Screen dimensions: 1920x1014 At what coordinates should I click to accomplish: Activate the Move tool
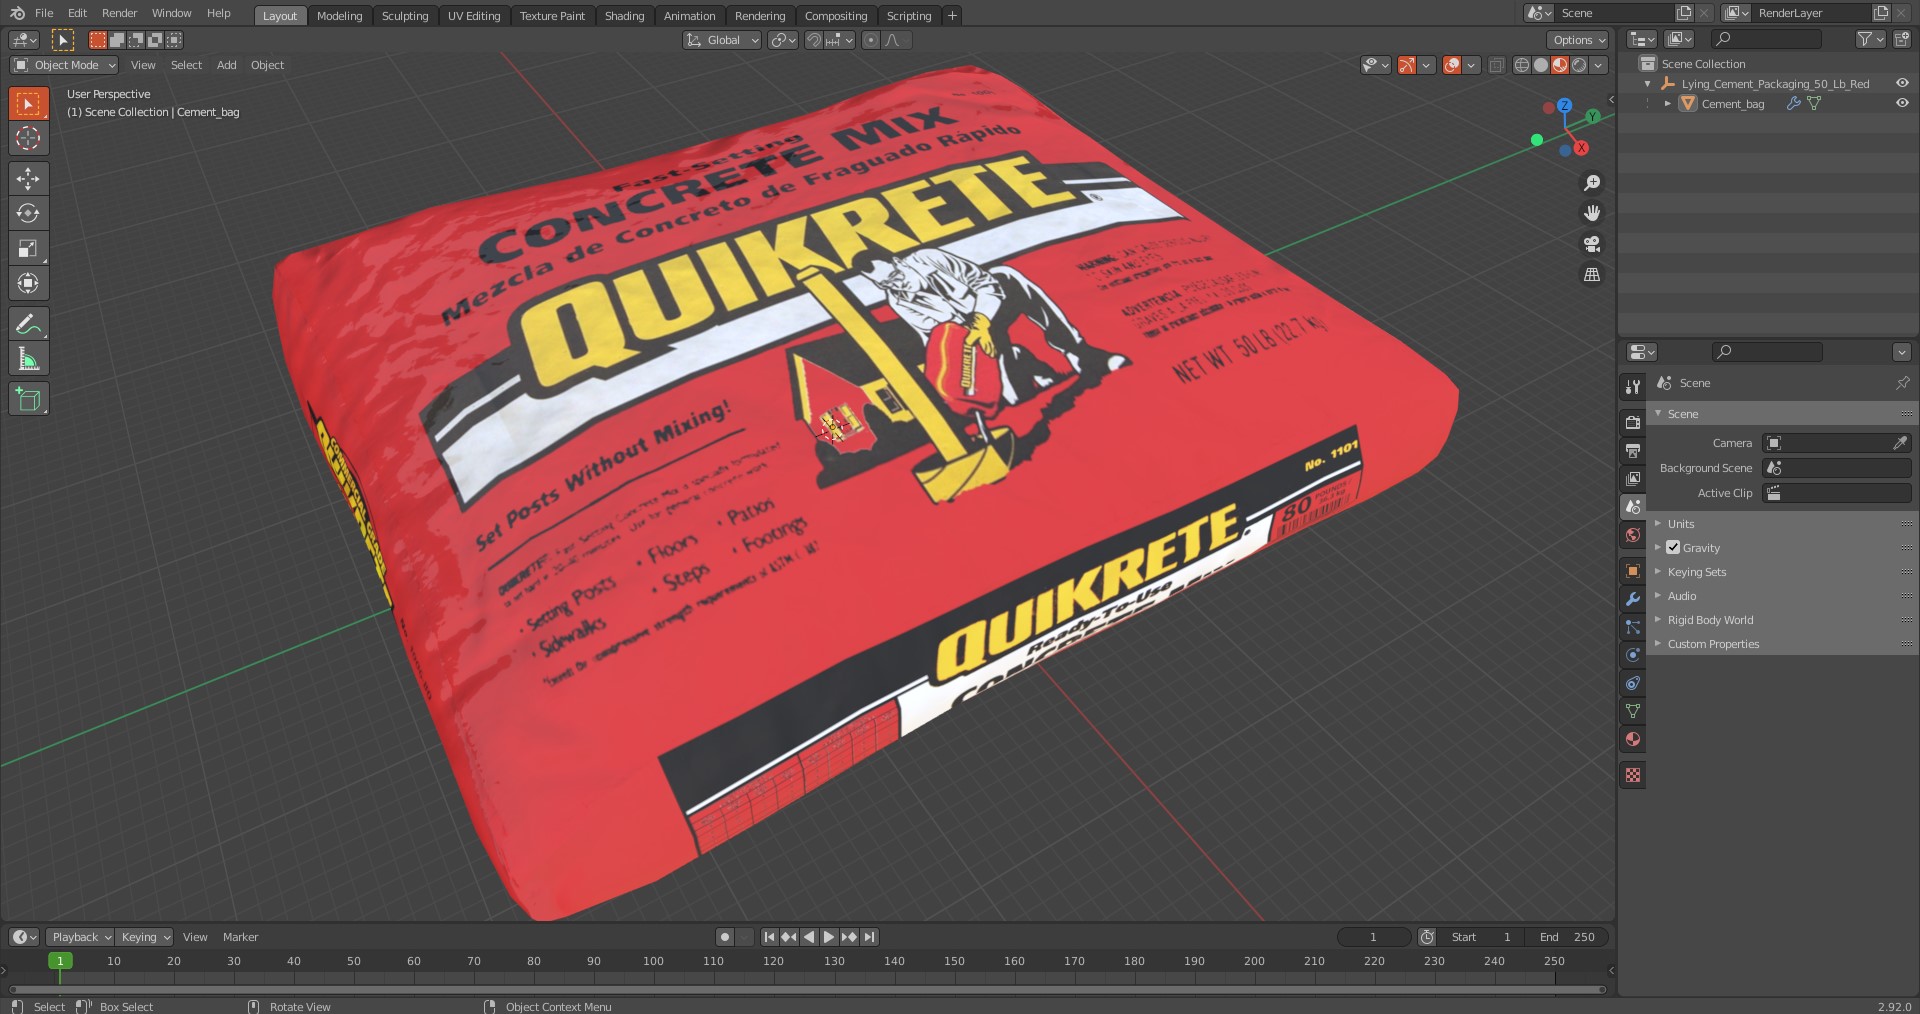pyautogui.click(x=28, y=178)
